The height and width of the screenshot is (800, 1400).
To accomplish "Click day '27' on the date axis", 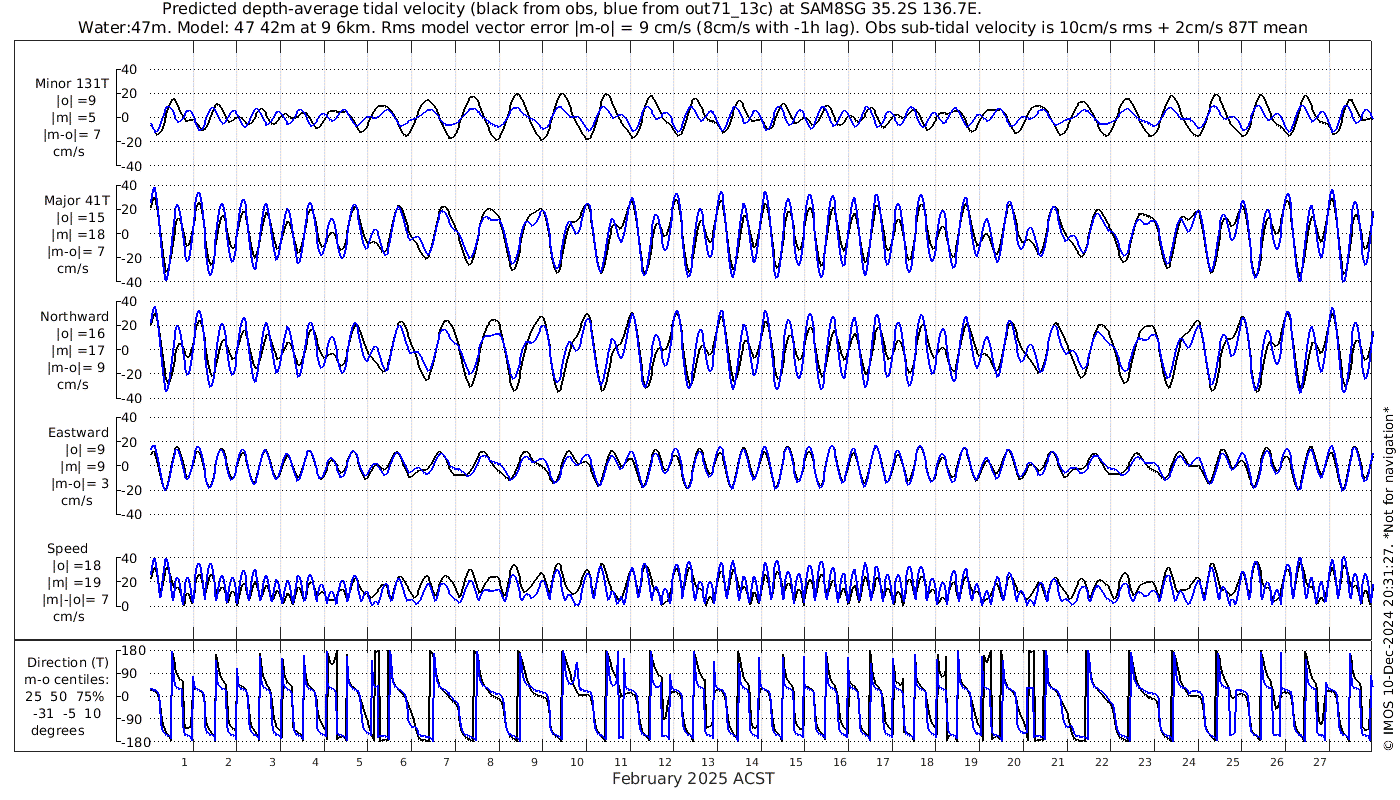I will tap(1320, 762).
